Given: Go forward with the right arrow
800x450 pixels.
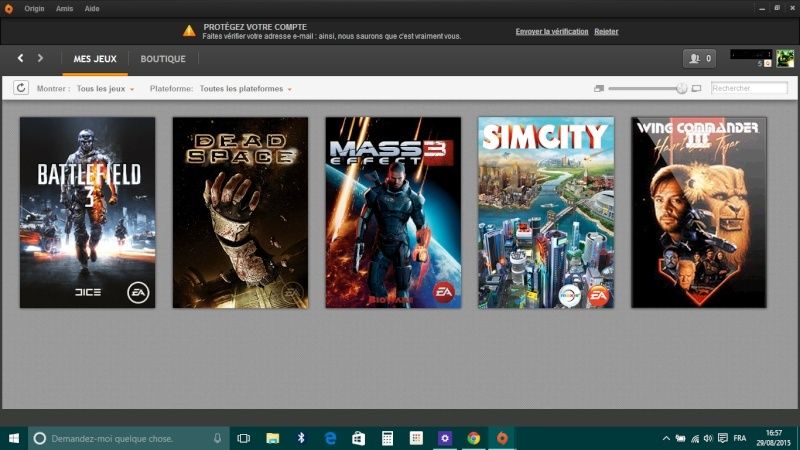Looking at the screenshot, I should click(x=40, y=58).
